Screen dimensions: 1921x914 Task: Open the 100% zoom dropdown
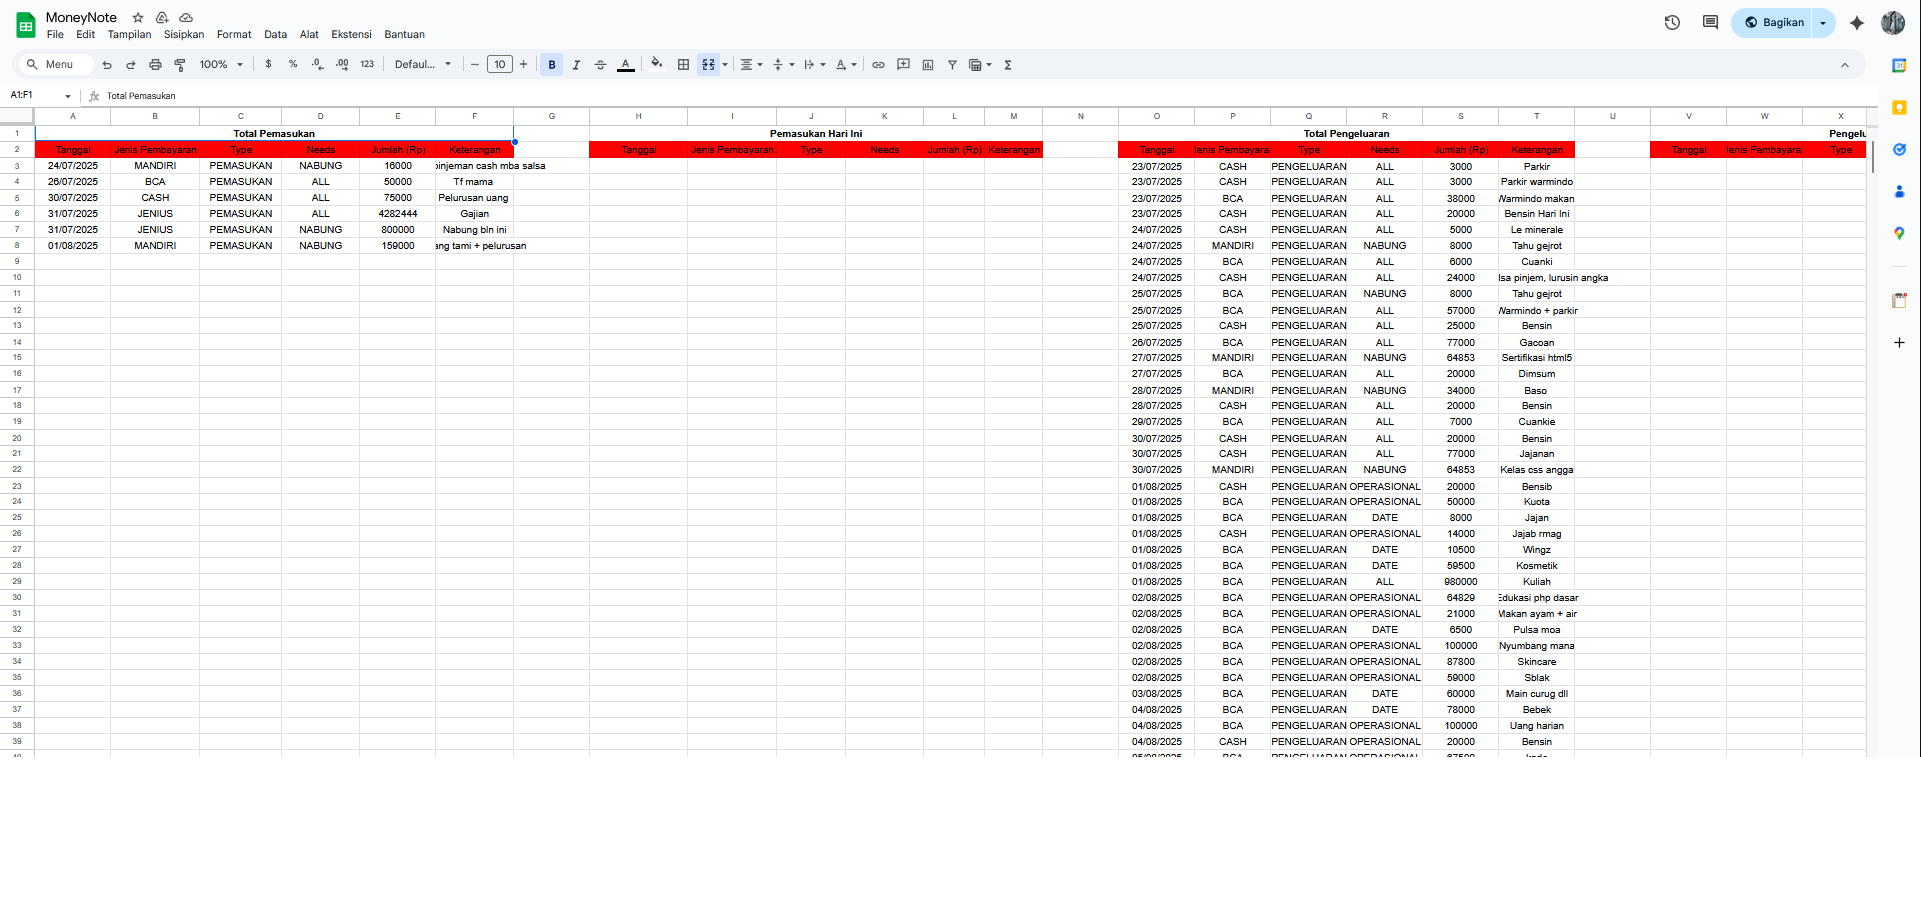point(221,65)
